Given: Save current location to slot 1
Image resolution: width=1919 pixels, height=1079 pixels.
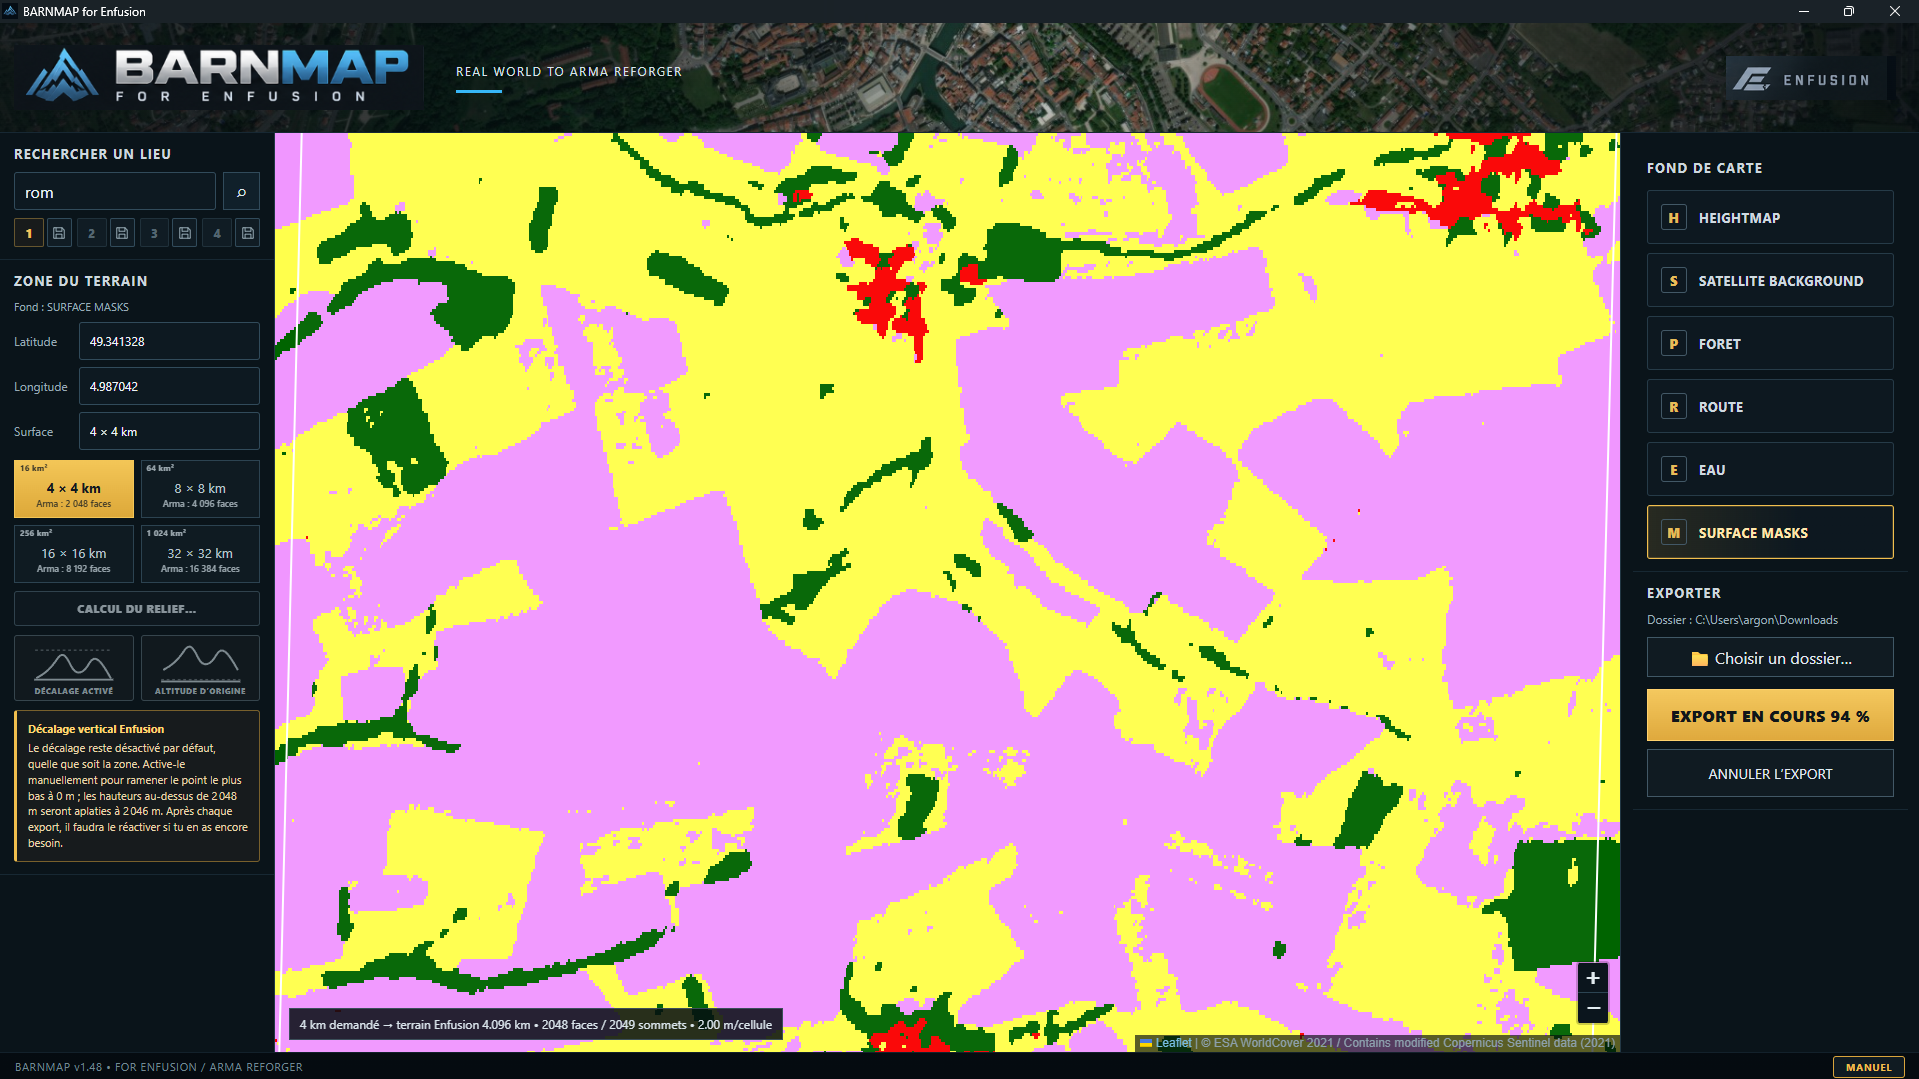Looking at the screenshot, I should click(59, 233).
